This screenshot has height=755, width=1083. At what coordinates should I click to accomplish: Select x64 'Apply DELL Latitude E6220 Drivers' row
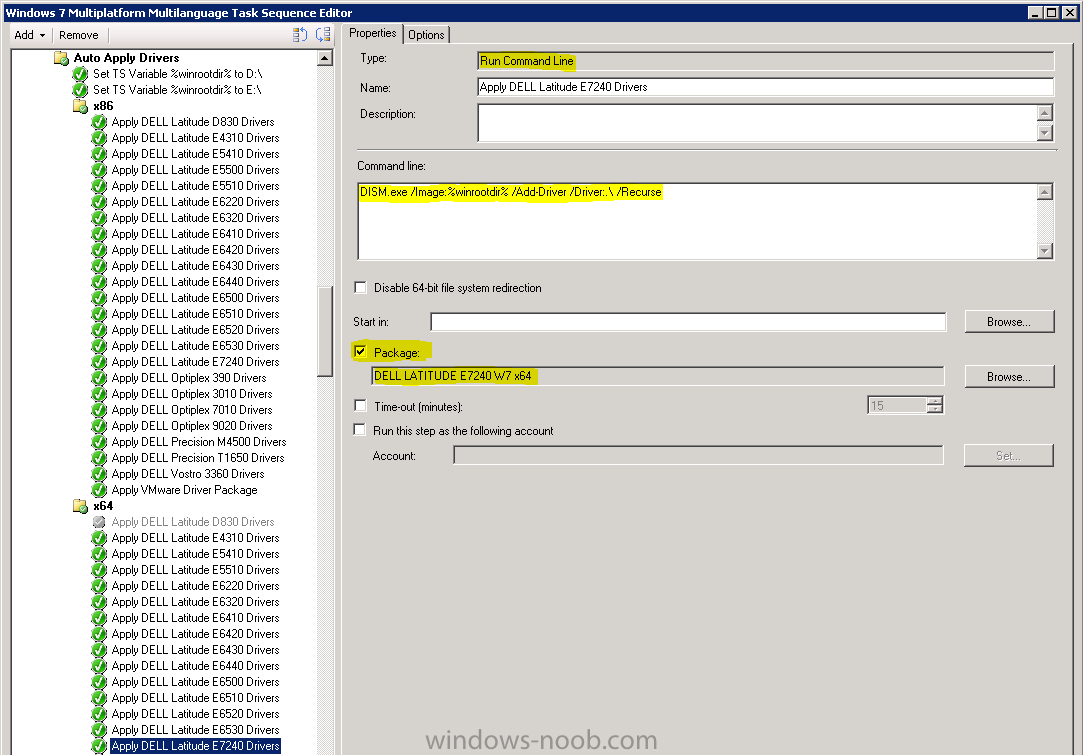(195, 586)
